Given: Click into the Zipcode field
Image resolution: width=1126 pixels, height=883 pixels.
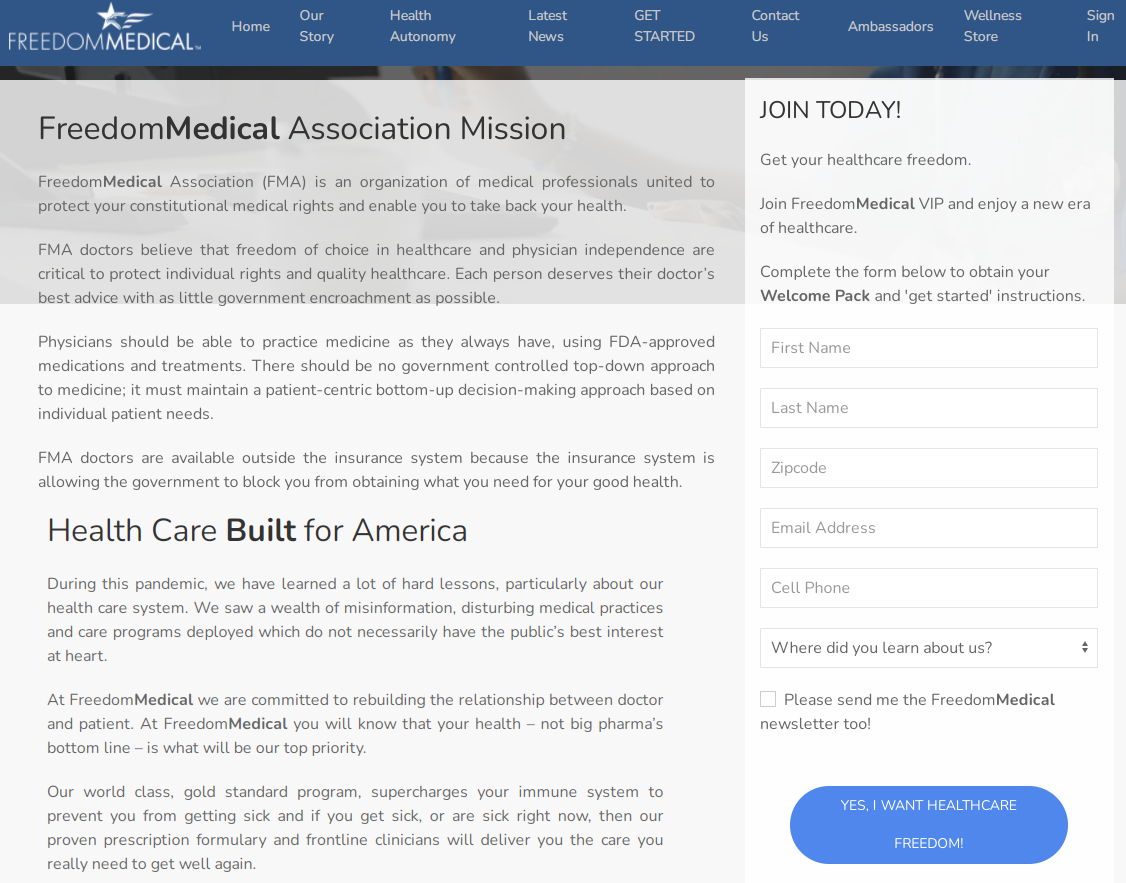Looking at the screenshot, I should (x=929, y=468).
